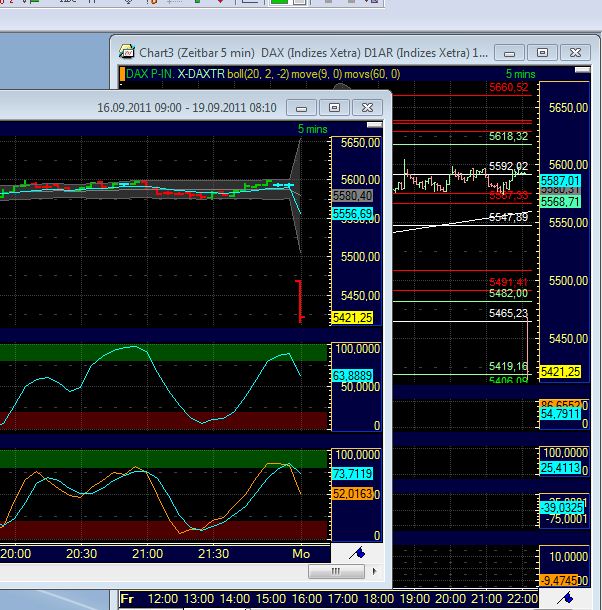Click the 16:00 time label in Chart3
602x610 pixels.
(307, 599)
